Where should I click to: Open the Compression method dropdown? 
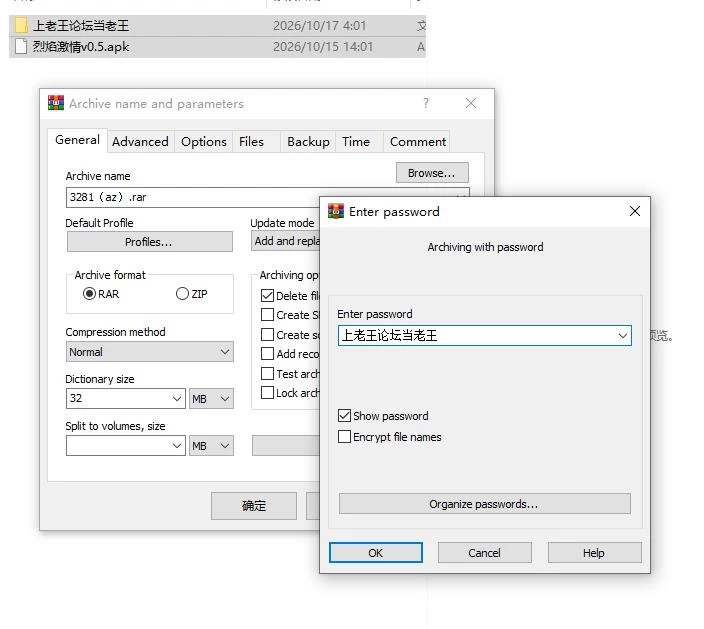[150, 352]
